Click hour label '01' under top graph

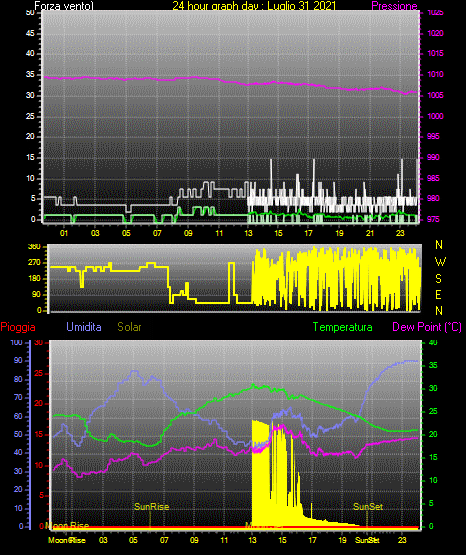tap(64, 233)
